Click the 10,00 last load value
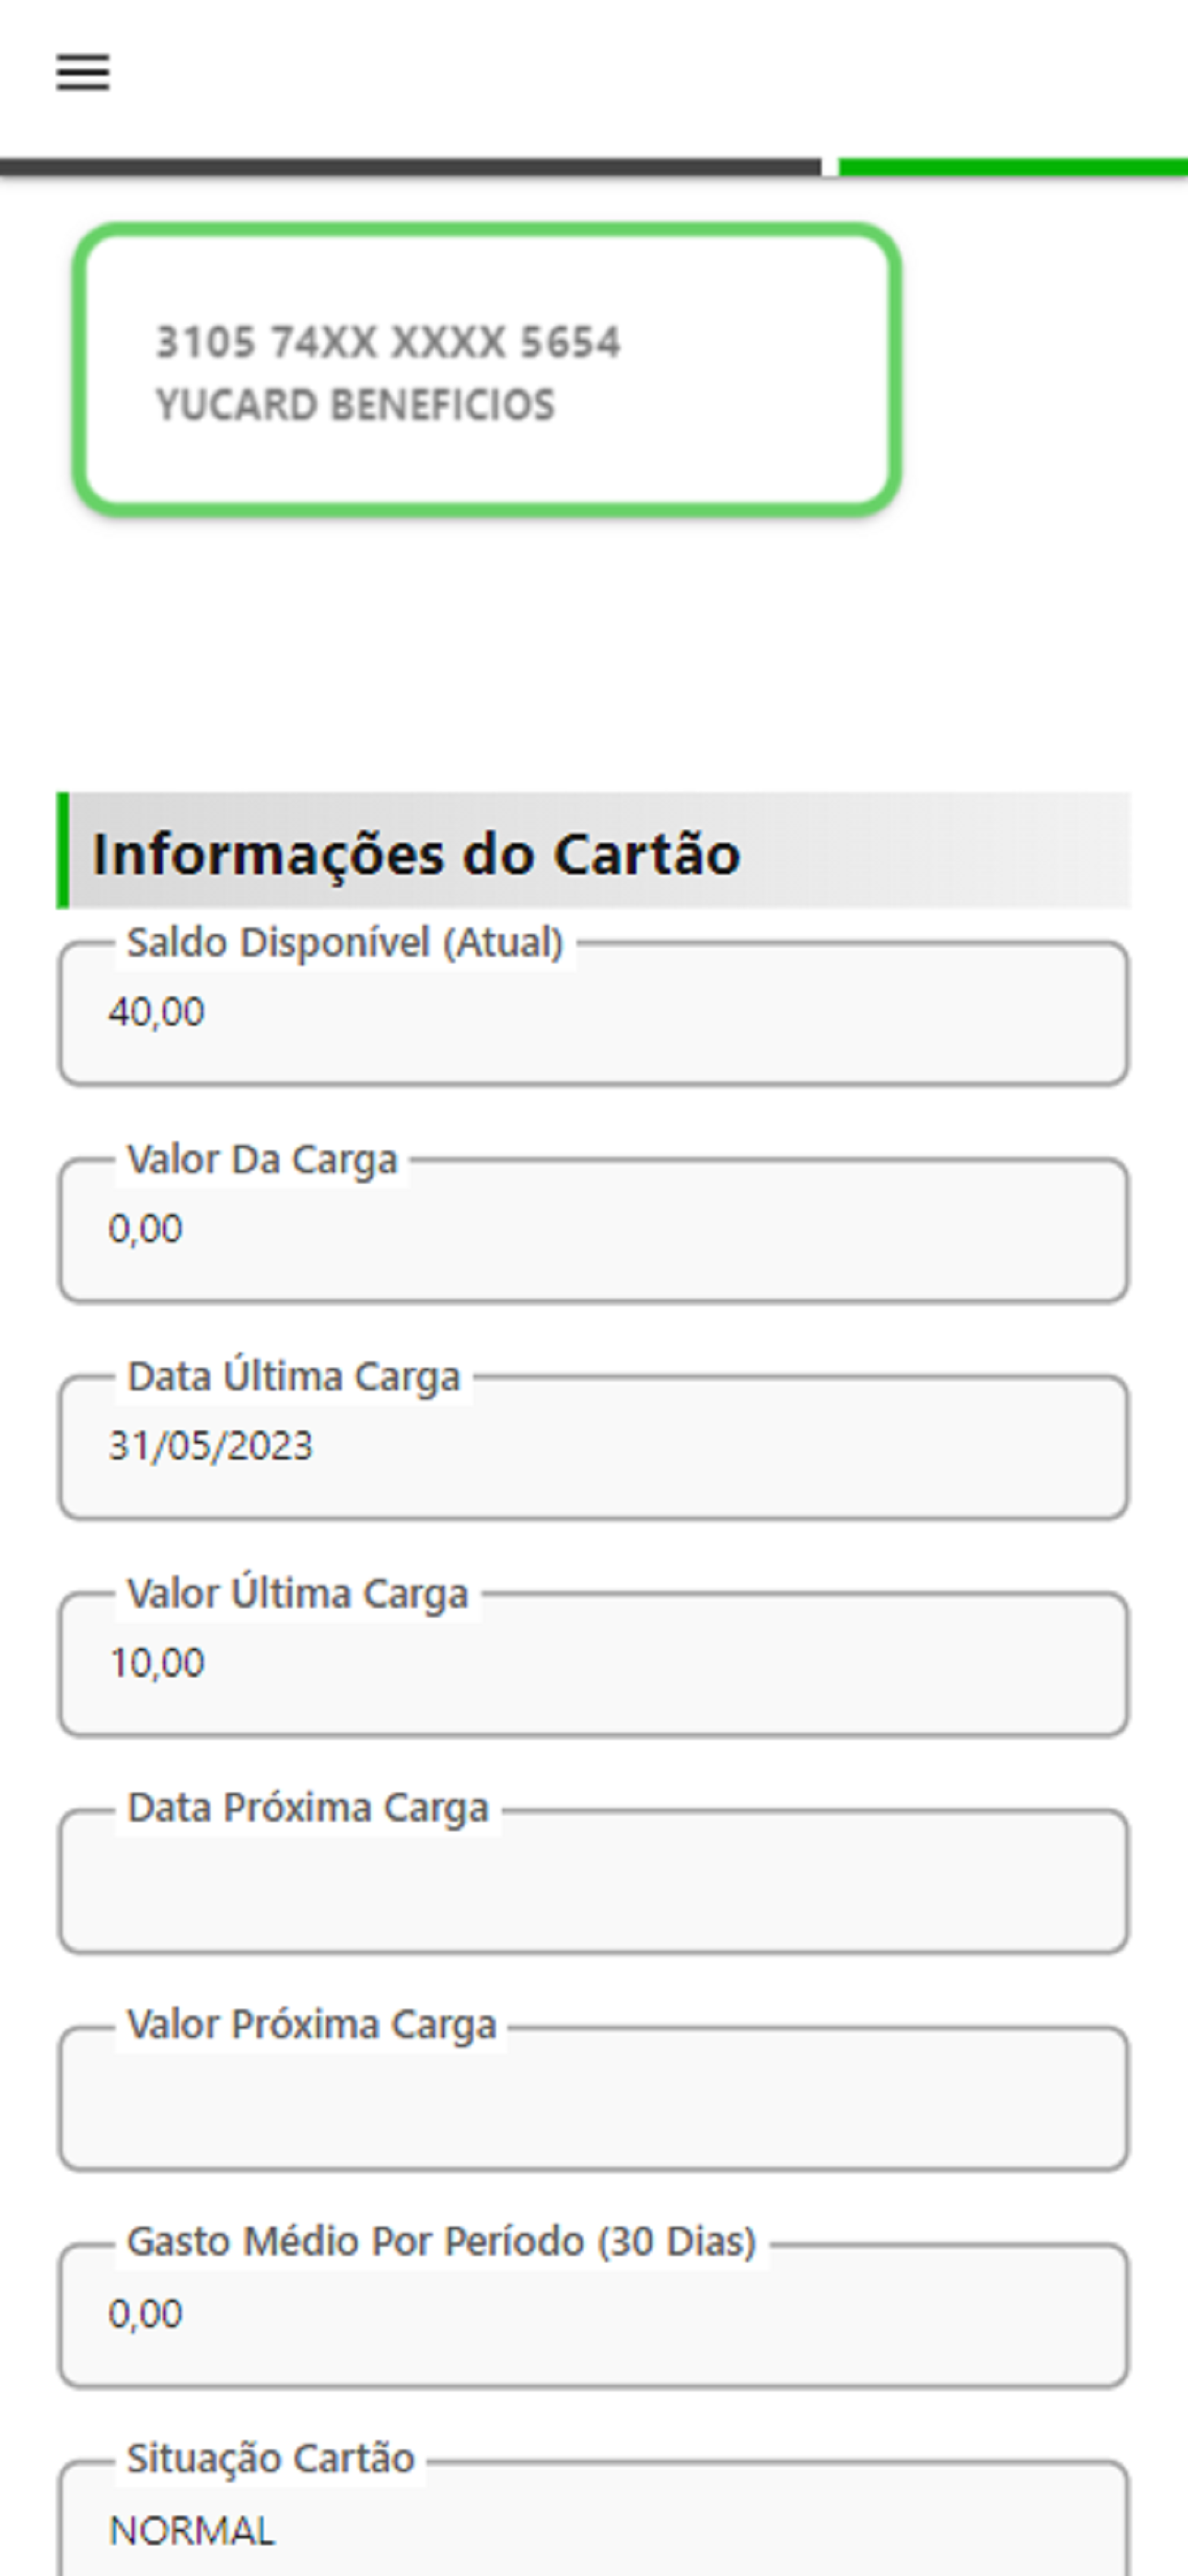Screen dimensions: 1188x2576 (x=157, y=1663)
